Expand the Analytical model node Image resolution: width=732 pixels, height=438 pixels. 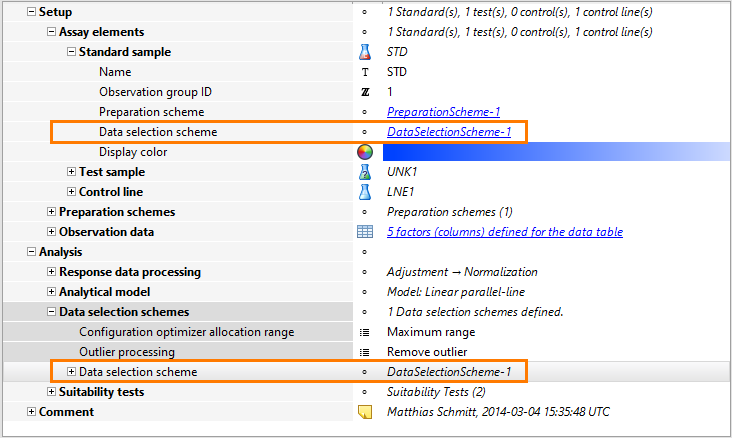51,292
